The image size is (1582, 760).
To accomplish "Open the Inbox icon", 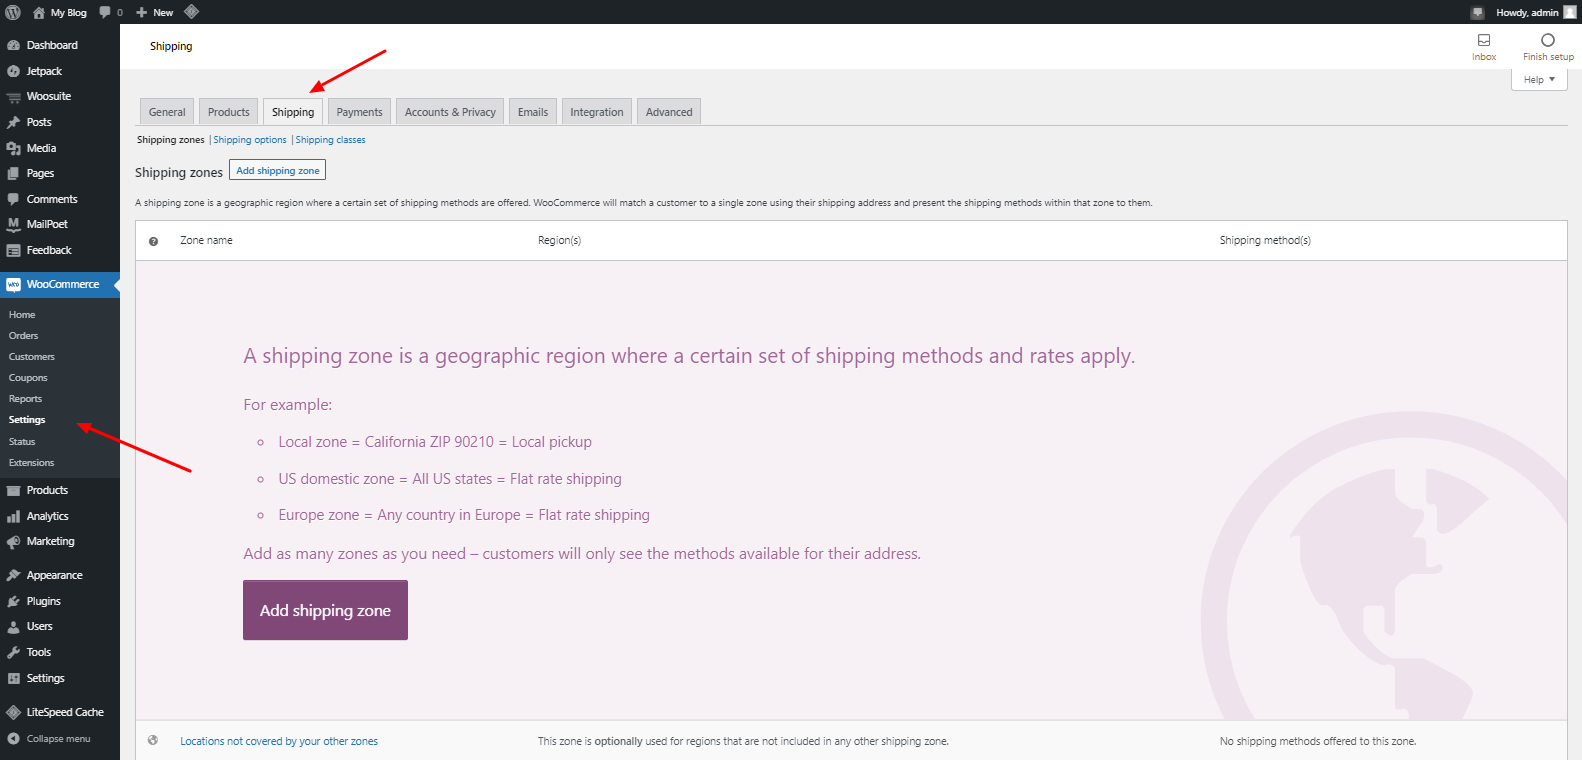I will [1484, 40].
